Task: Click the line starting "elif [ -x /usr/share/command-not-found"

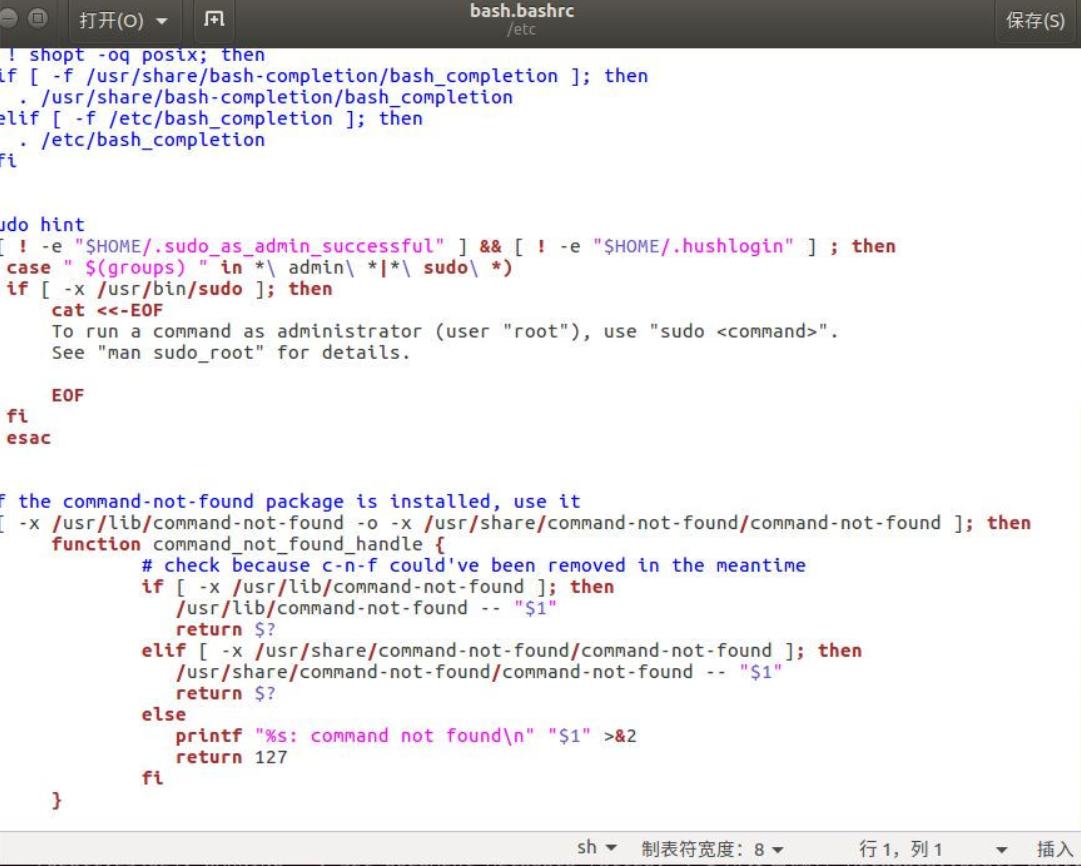Action: (501, 650)
